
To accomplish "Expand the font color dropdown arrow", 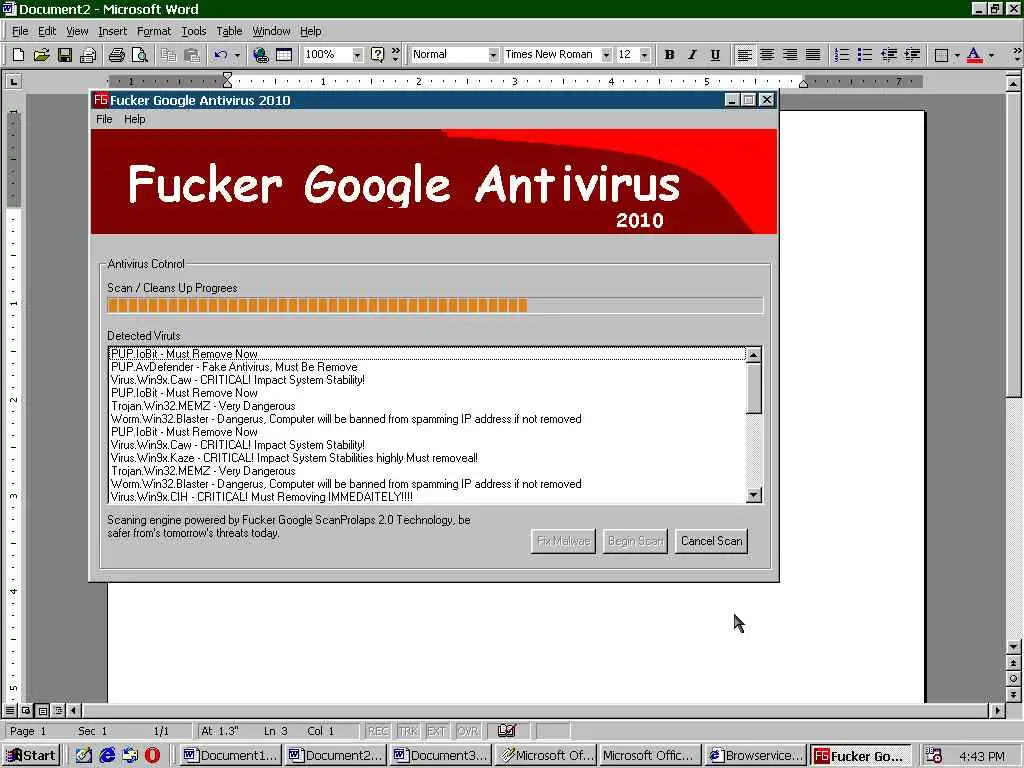I will coord(991,55).
